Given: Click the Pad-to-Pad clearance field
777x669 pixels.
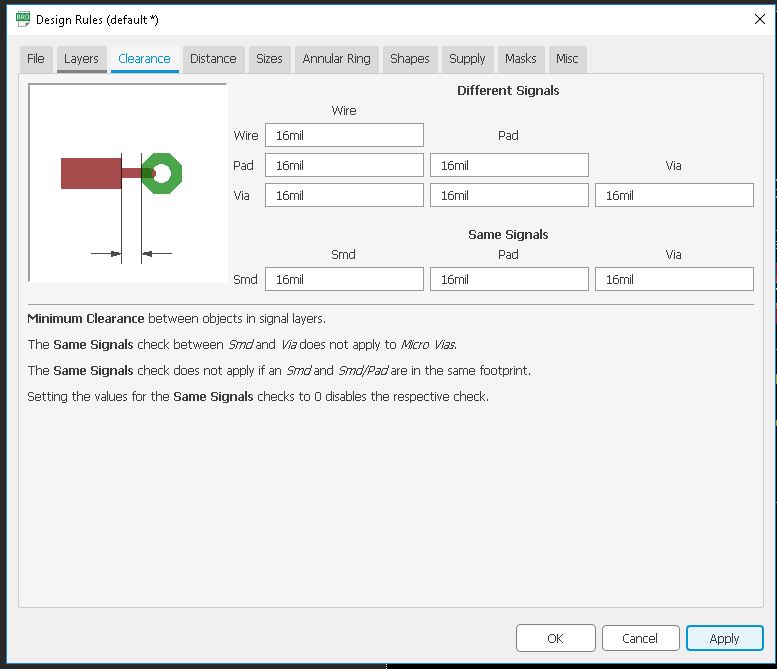Looking at the screenshot, I should [x=509, y=165].
